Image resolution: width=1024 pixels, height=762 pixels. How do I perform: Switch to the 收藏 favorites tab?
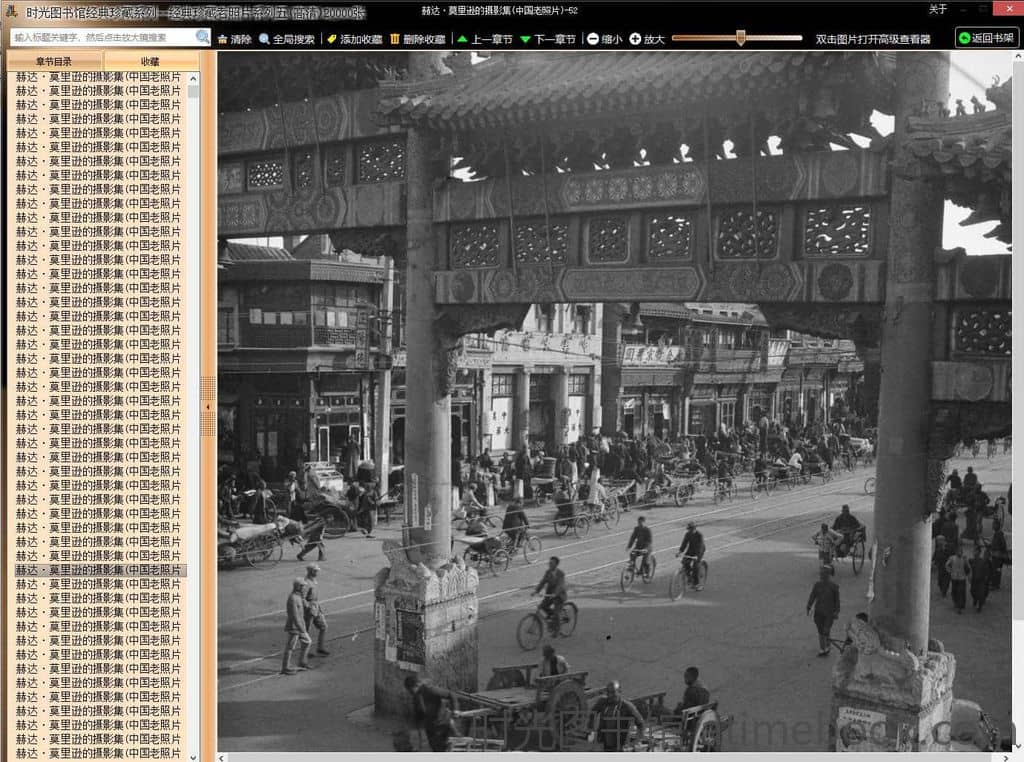pos(150,61)
